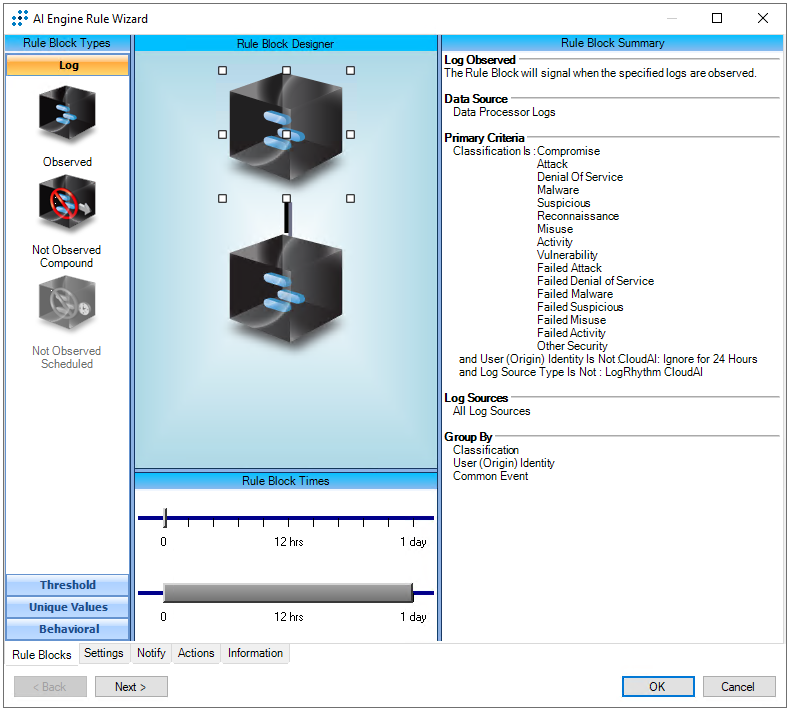
Task: Select the Not Observed Compound block icon
Action: [x=67, y=205]
